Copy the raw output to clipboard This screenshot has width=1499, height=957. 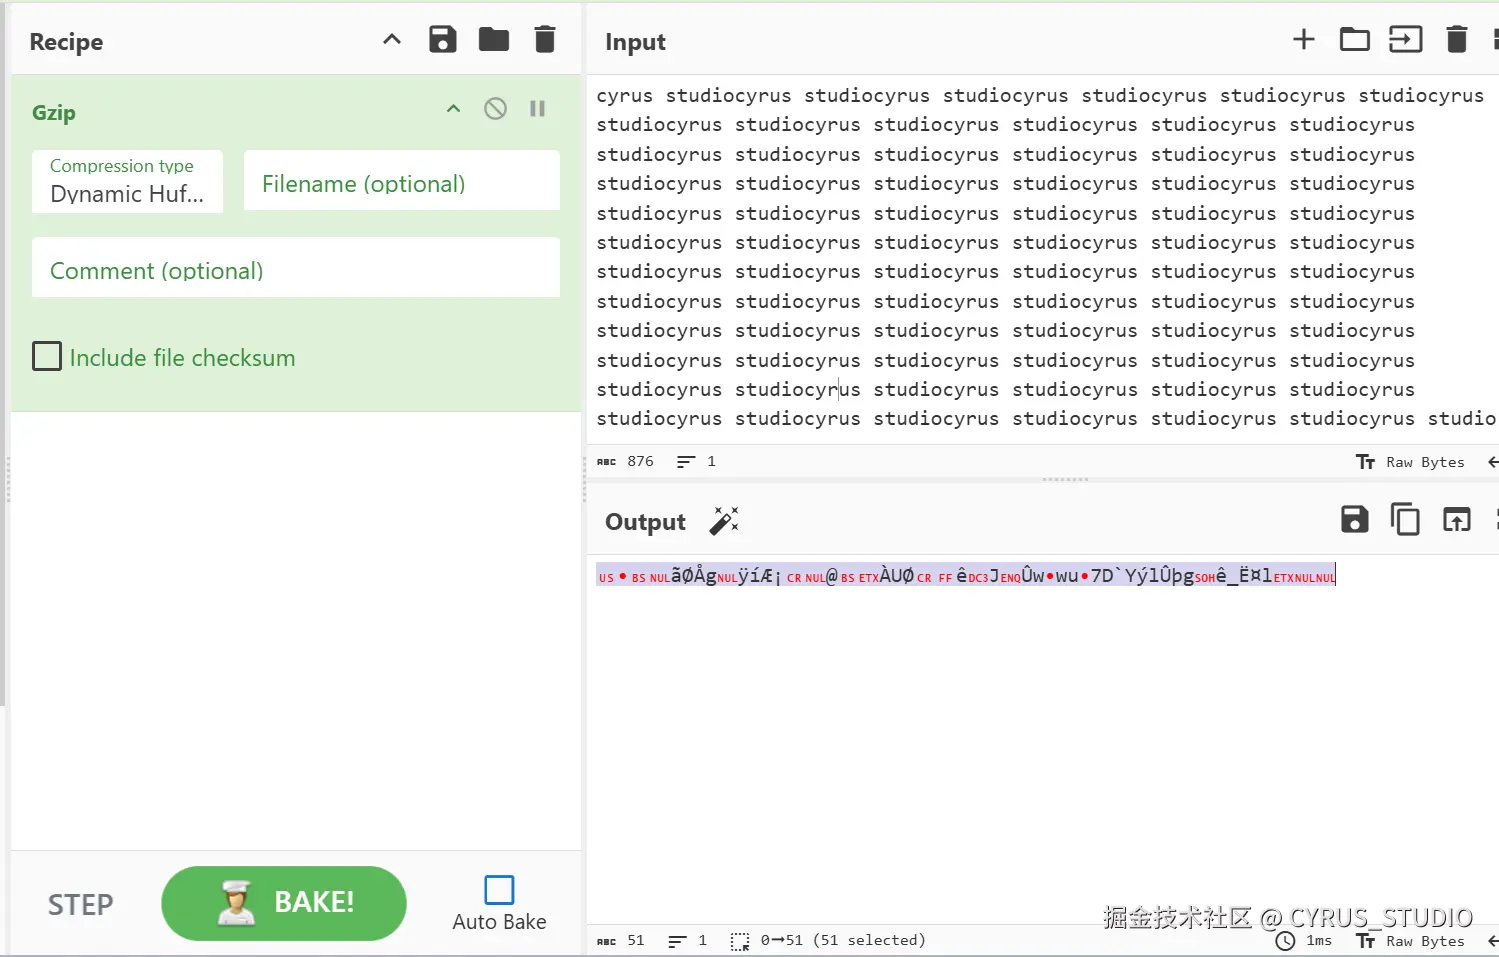1405,520
